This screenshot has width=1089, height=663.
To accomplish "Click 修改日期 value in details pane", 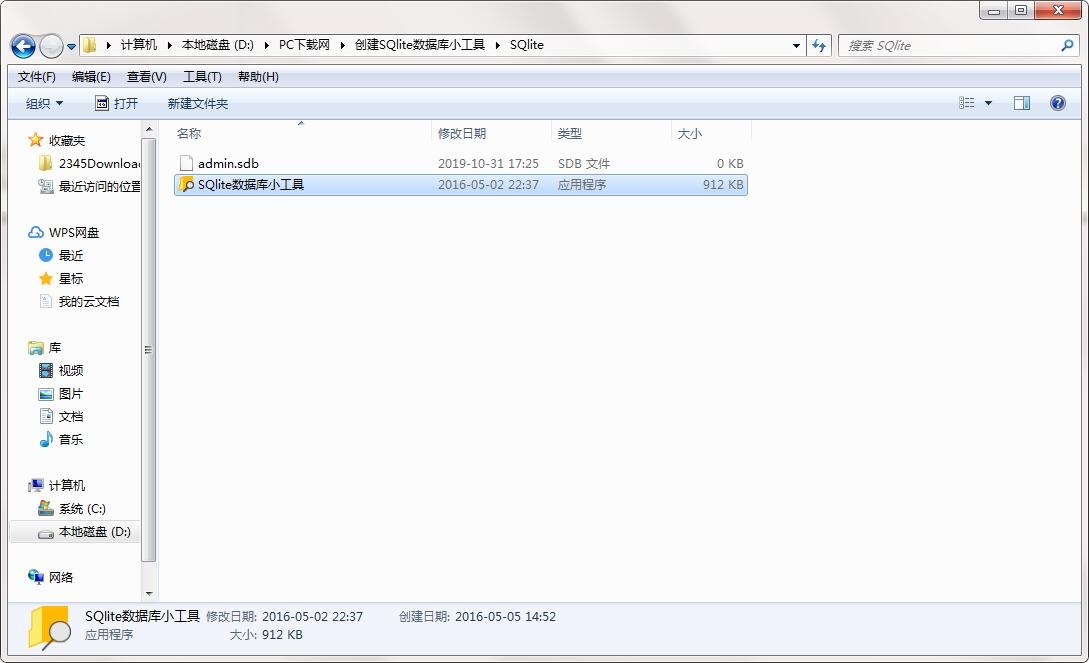I will [313, 616].
